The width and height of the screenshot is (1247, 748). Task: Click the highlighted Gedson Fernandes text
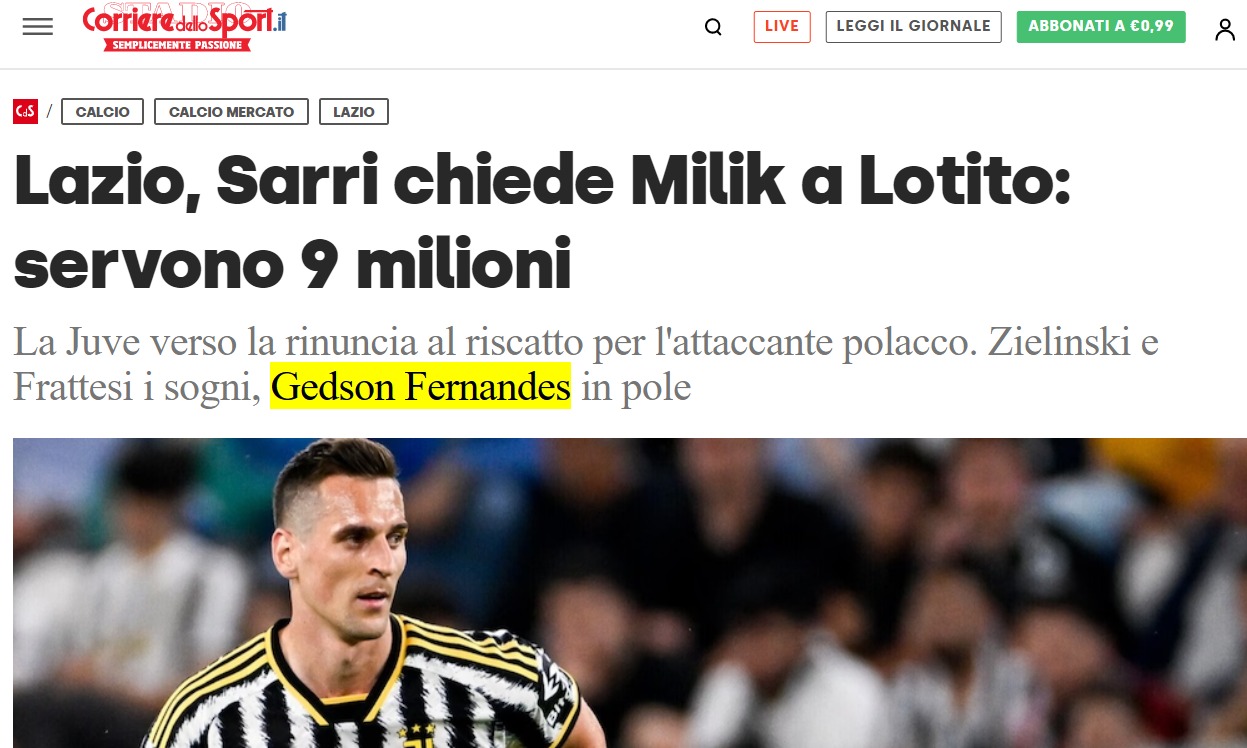tap(420, 386)
